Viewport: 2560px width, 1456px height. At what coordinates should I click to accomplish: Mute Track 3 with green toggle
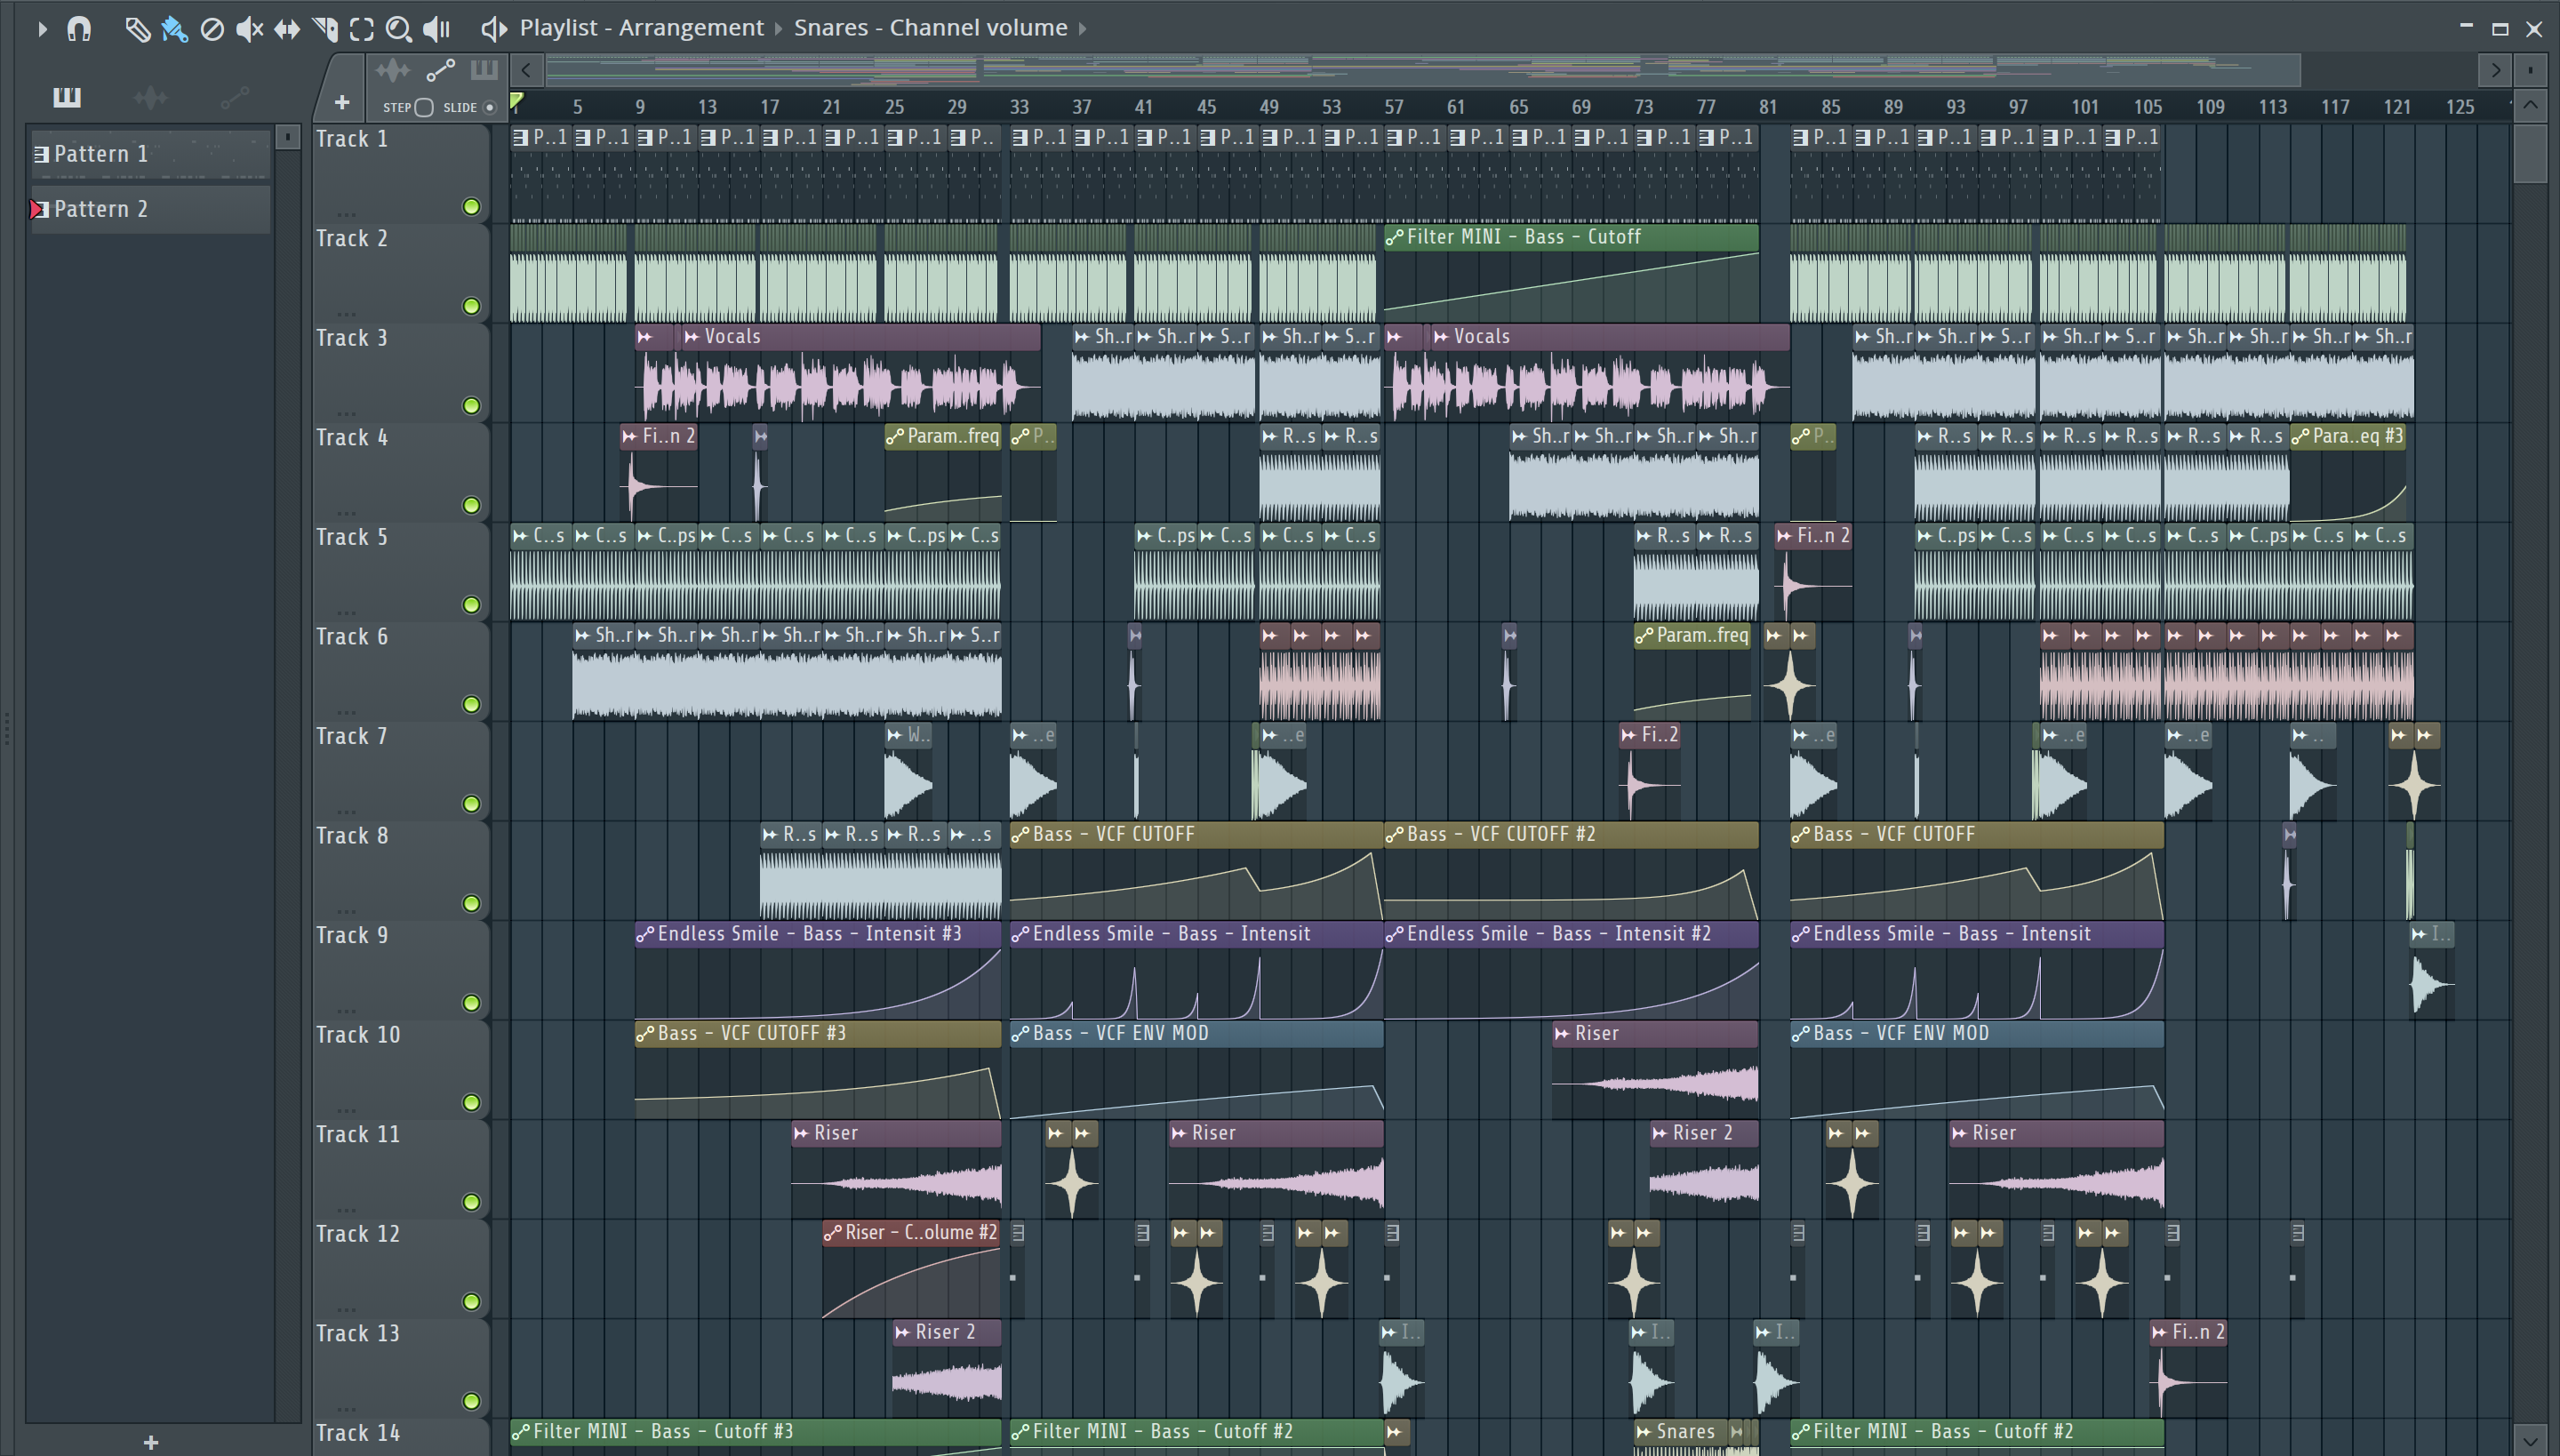[471, 406]
